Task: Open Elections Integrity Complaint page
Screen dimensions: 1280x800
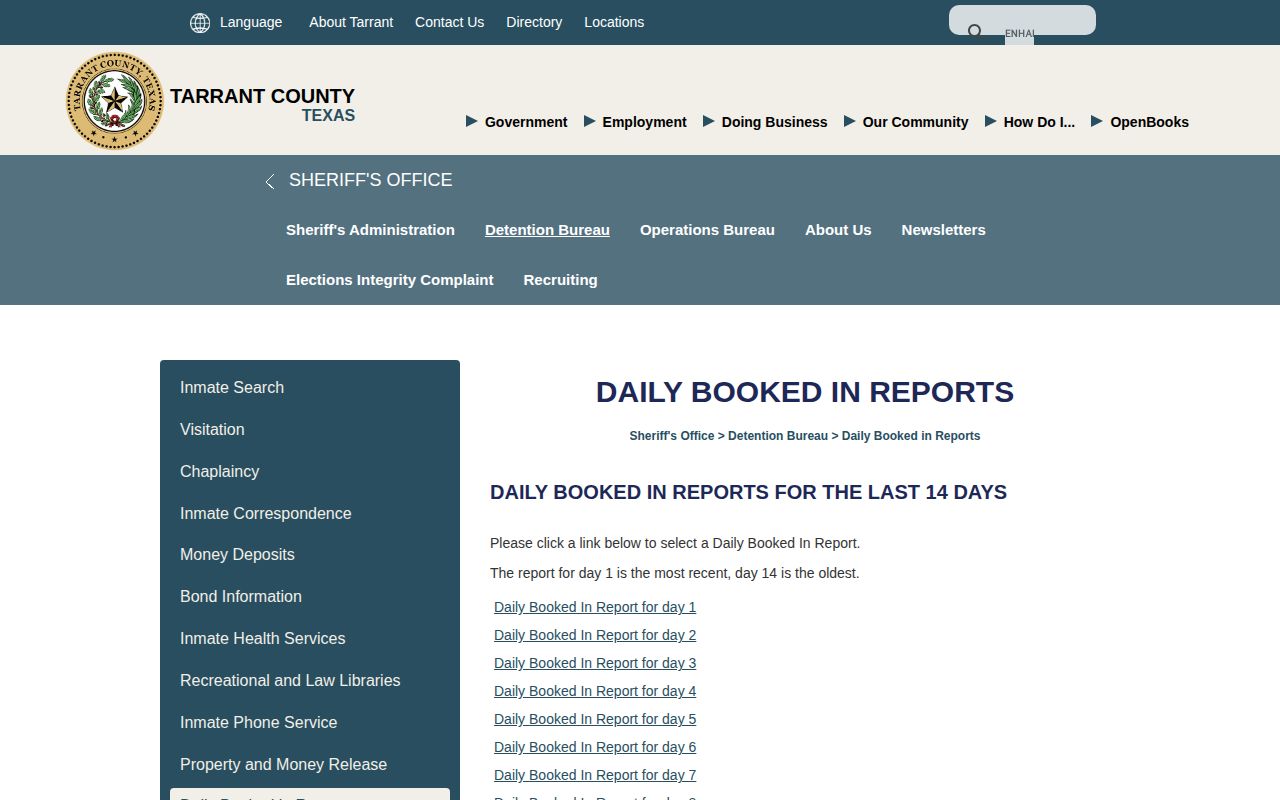Action: (x=390, y=280)
